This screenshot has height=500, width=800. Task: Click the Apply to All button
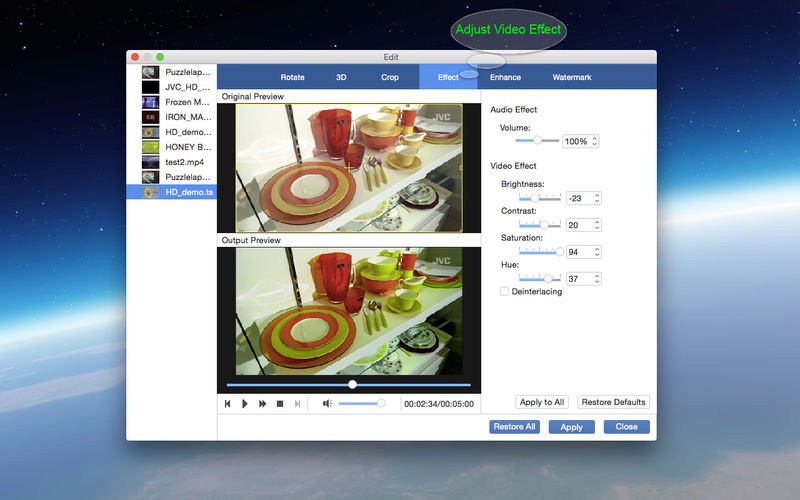(x=542, y=402)
